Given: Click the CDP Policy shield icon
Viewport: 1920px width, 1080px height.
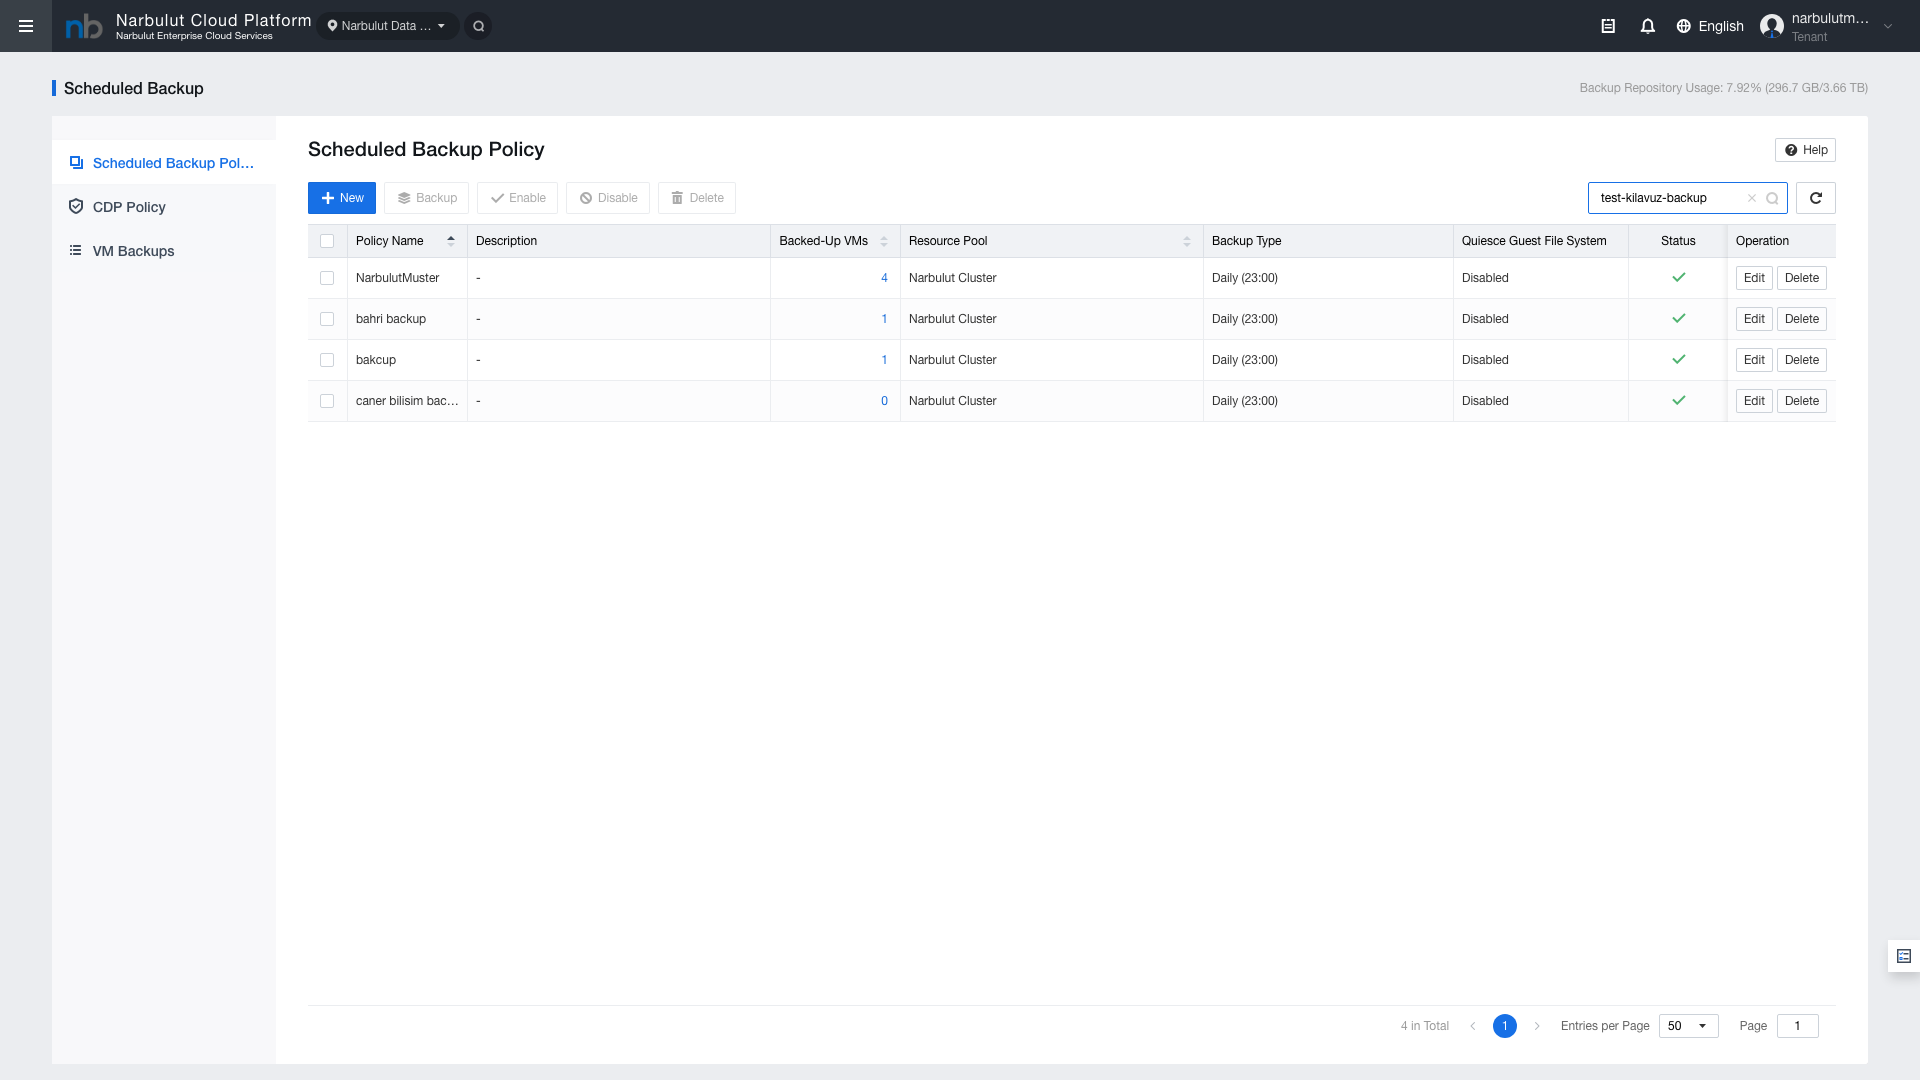Looking at the screenshot, I should (76, 207).
